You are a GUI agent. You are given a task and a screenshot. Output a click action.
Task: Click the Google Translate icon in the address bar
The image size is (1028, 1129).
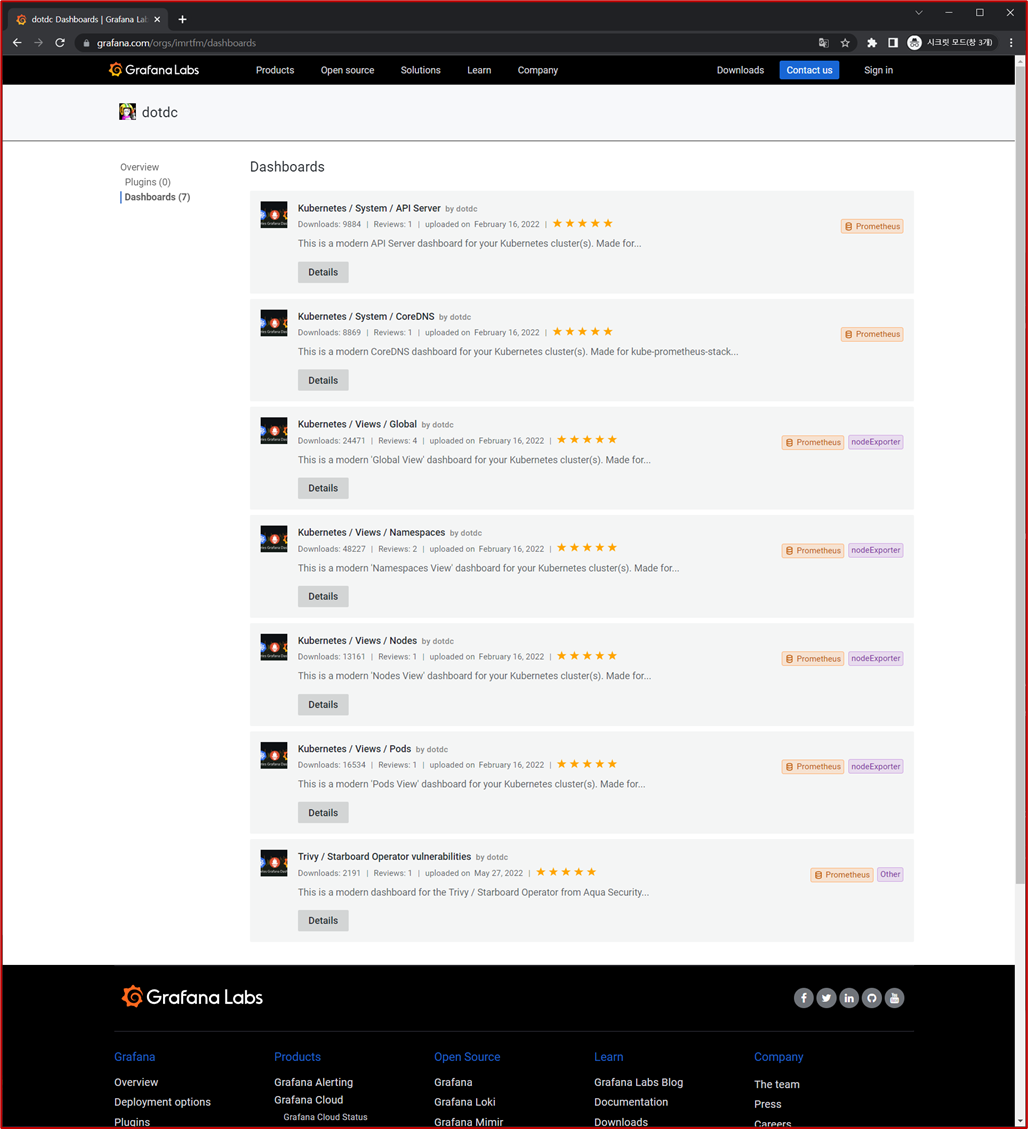823,43
